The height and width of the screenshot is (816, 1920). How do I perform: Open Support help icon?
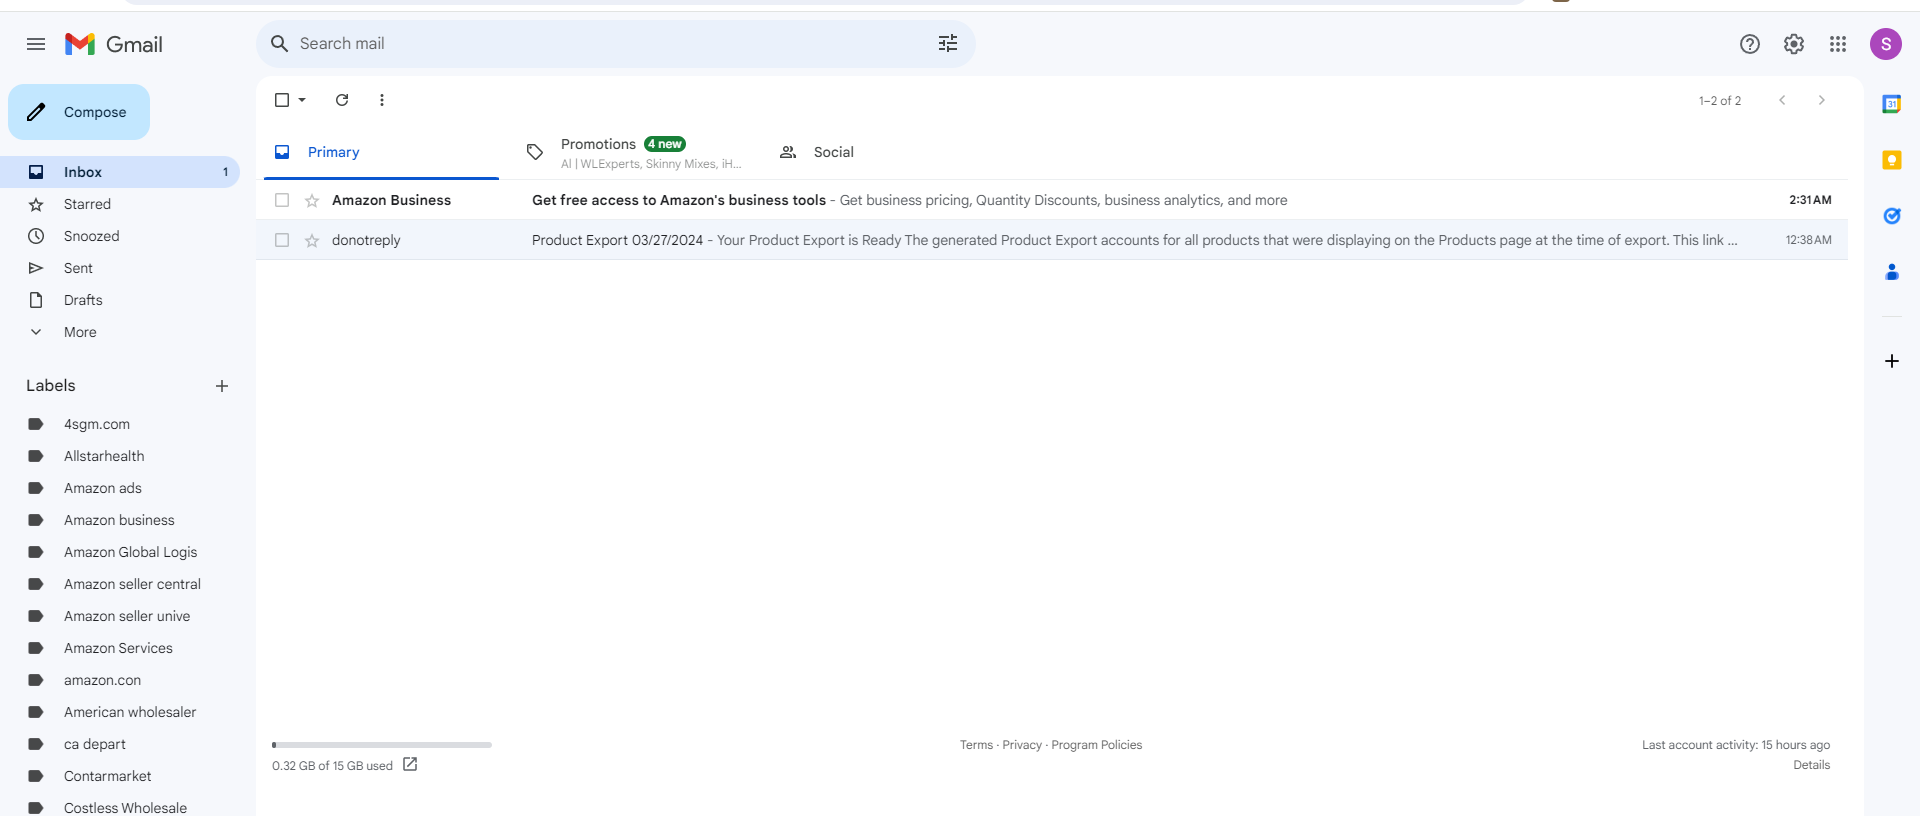(x=1750, y=44)
